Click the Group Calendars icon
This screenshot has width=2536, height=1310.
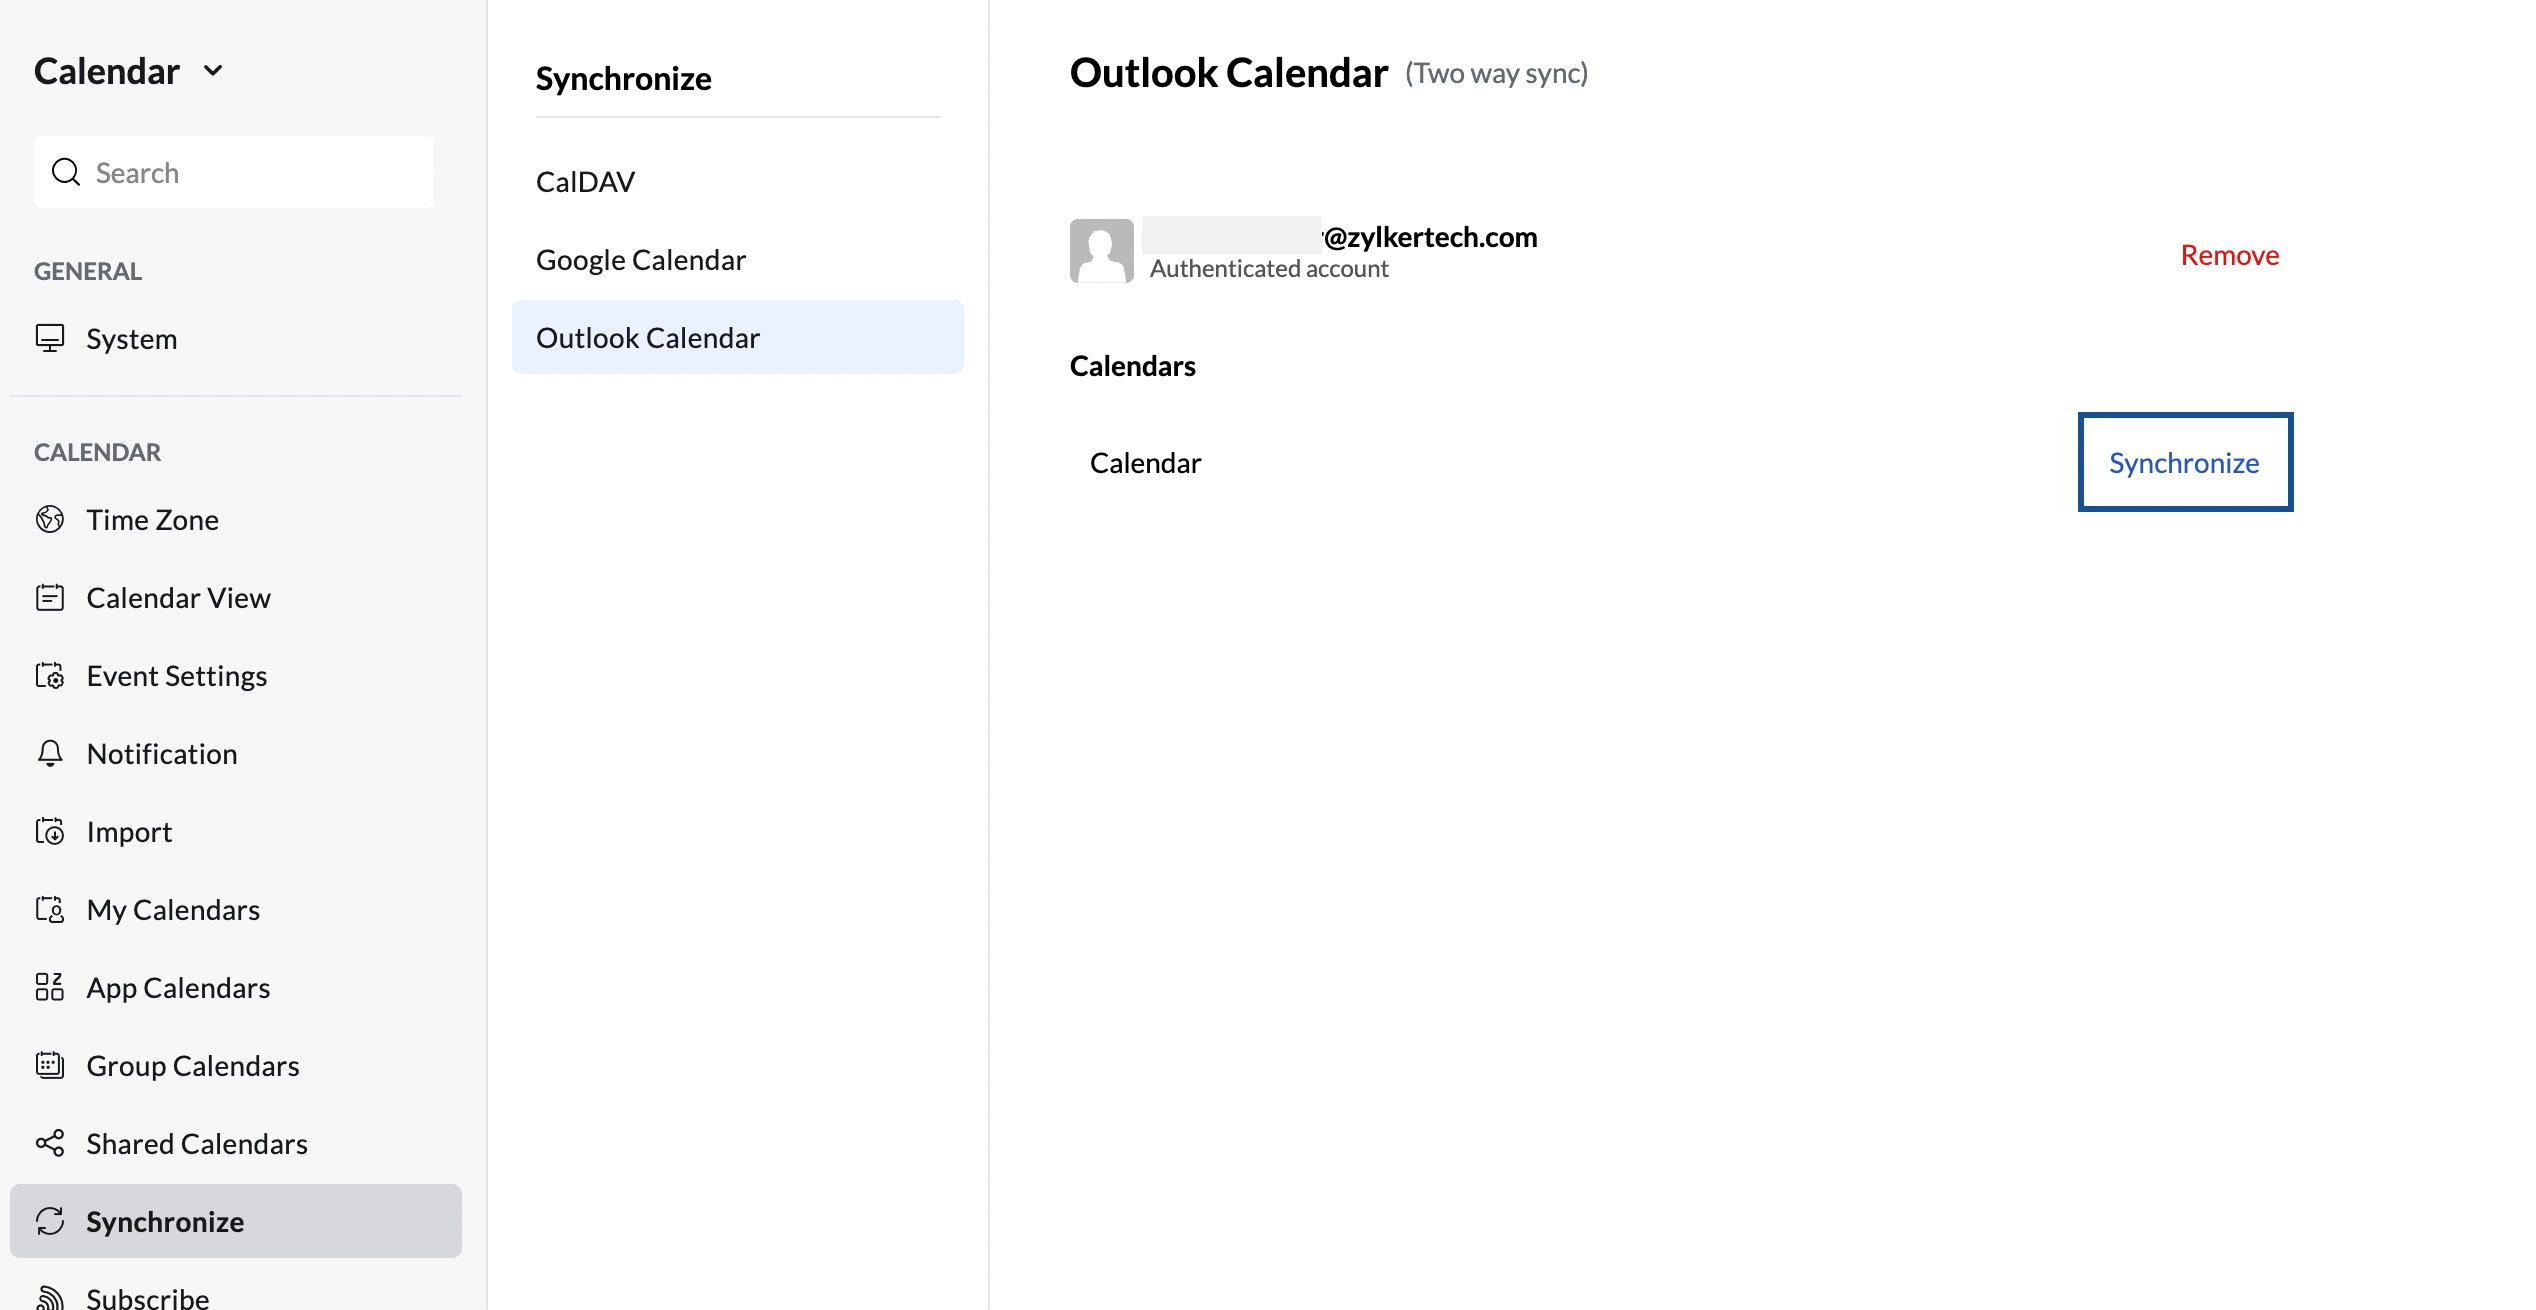(x=50, y=1065)
